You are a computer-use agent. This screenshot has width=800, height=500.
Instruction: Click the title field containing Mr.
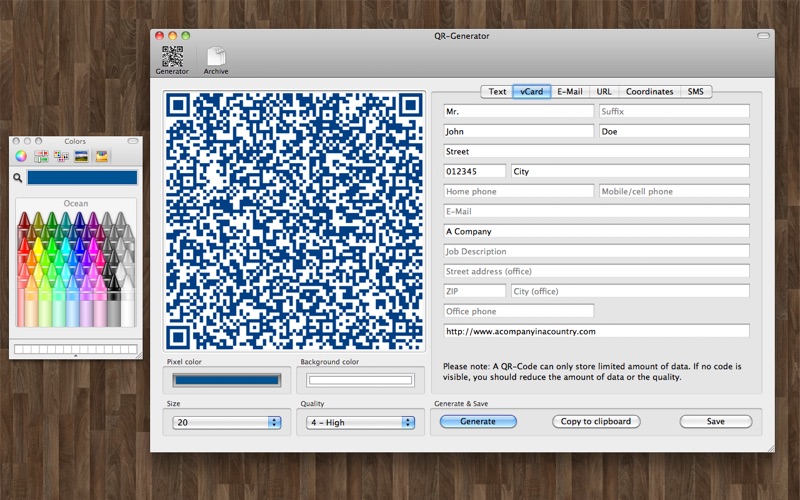pyautogui.click(x=518, y=111)
